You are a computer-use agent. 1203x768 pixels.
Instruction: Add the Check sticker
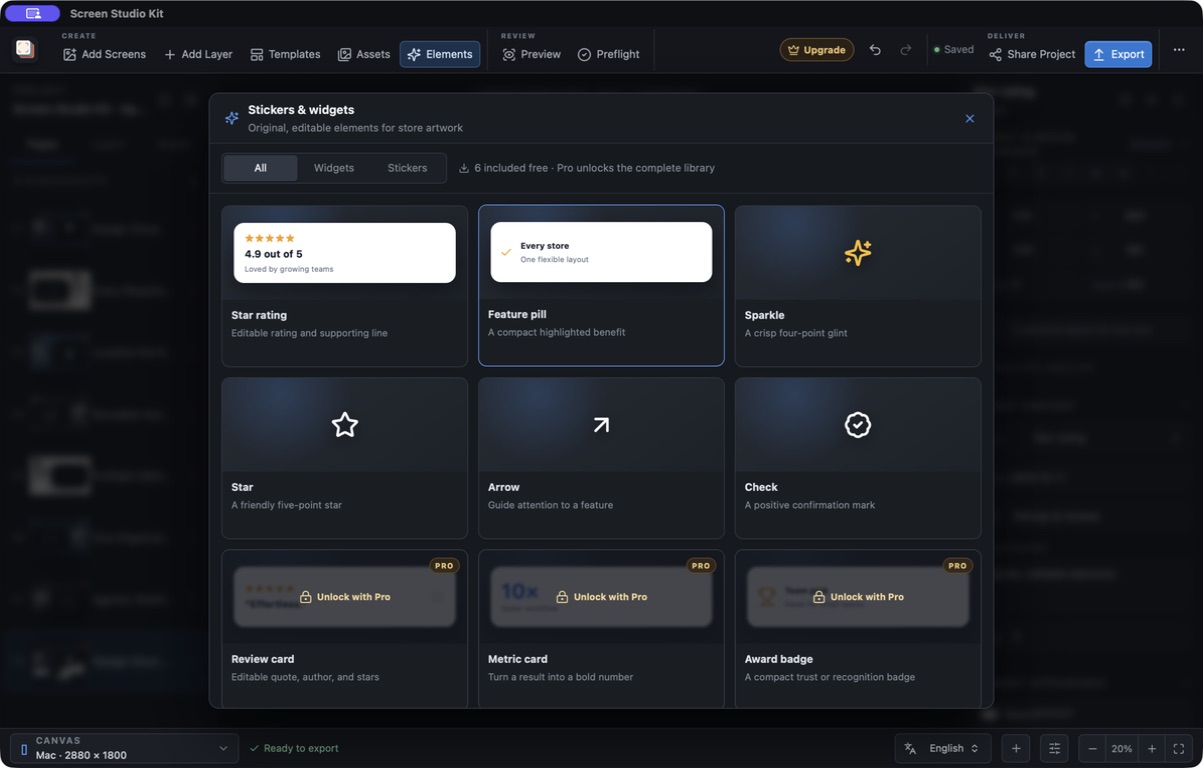(858, 458)
